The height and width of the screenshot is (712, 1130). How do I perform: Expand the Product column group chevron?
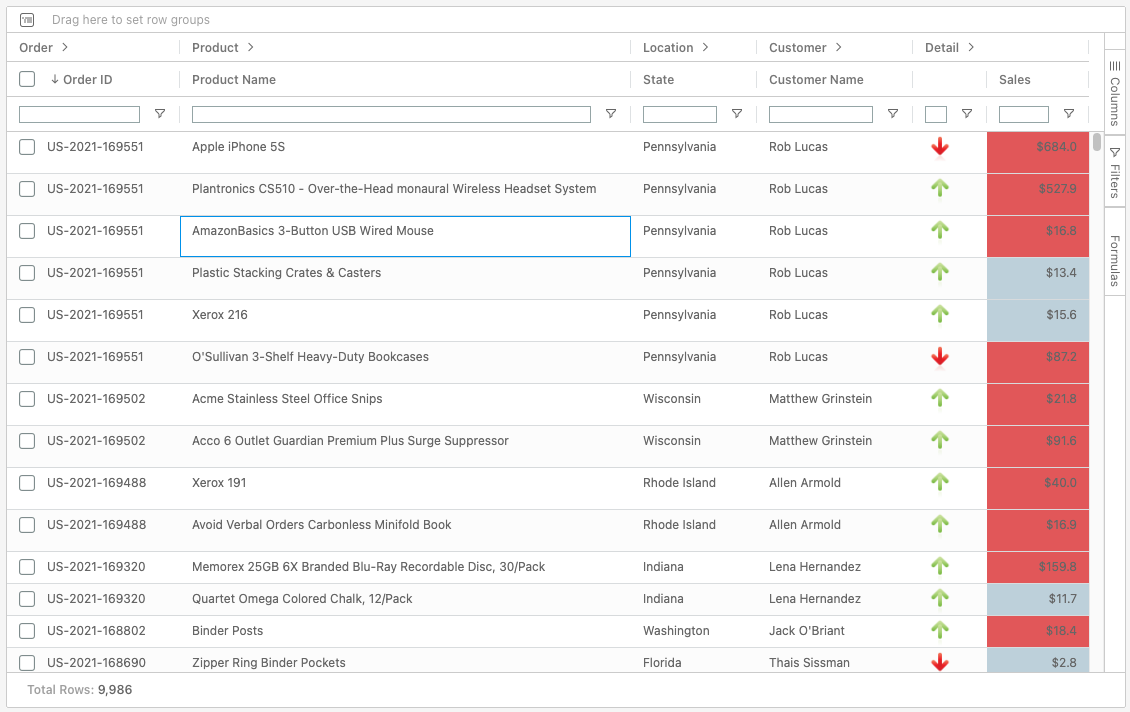click(251, 47)
